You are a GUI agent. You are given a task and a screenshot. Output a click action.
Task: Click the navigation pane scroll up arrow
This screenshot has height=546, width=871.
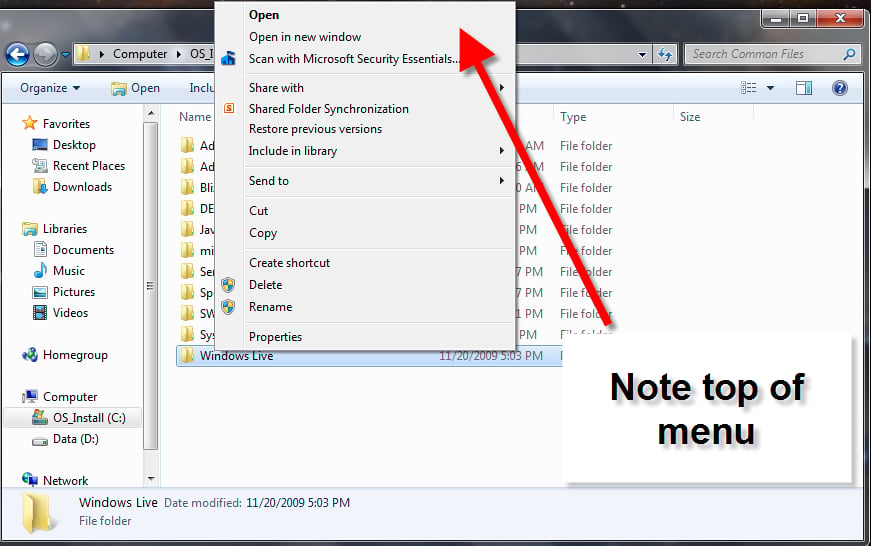click(x=151, y=114)
